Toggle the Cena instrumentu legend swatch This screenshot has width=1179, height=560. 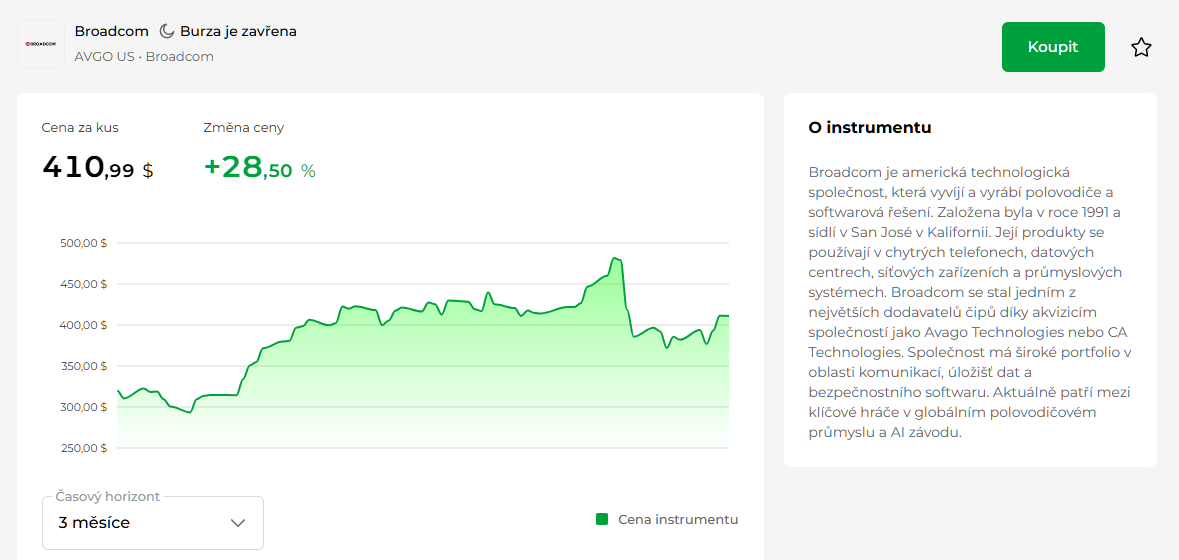coord(602,519)
